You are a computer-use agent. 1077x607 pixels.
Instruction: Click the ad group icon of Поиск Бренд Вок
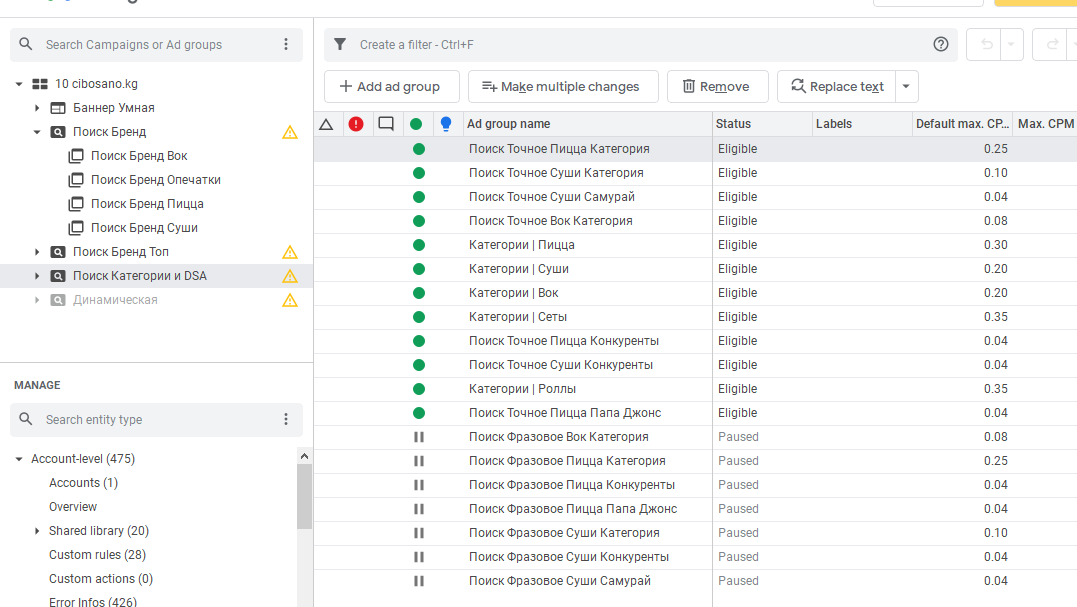click(76, 156)
